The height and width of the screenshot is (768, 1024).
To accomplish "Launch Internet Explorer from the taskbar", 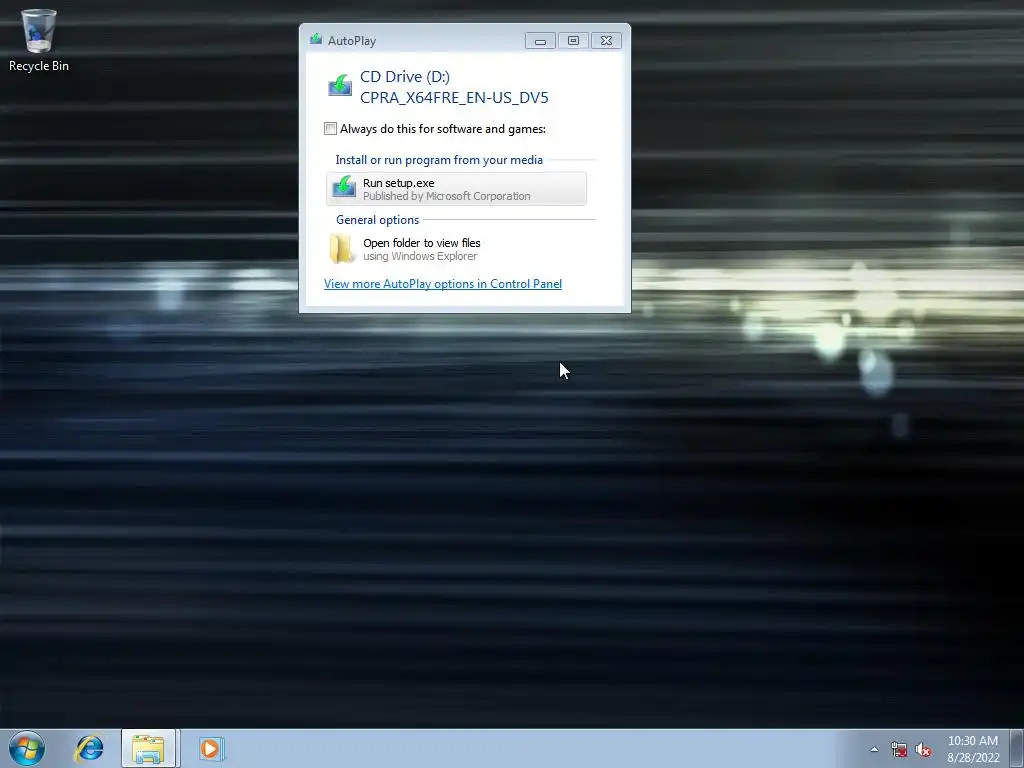I will pos(89,748).
